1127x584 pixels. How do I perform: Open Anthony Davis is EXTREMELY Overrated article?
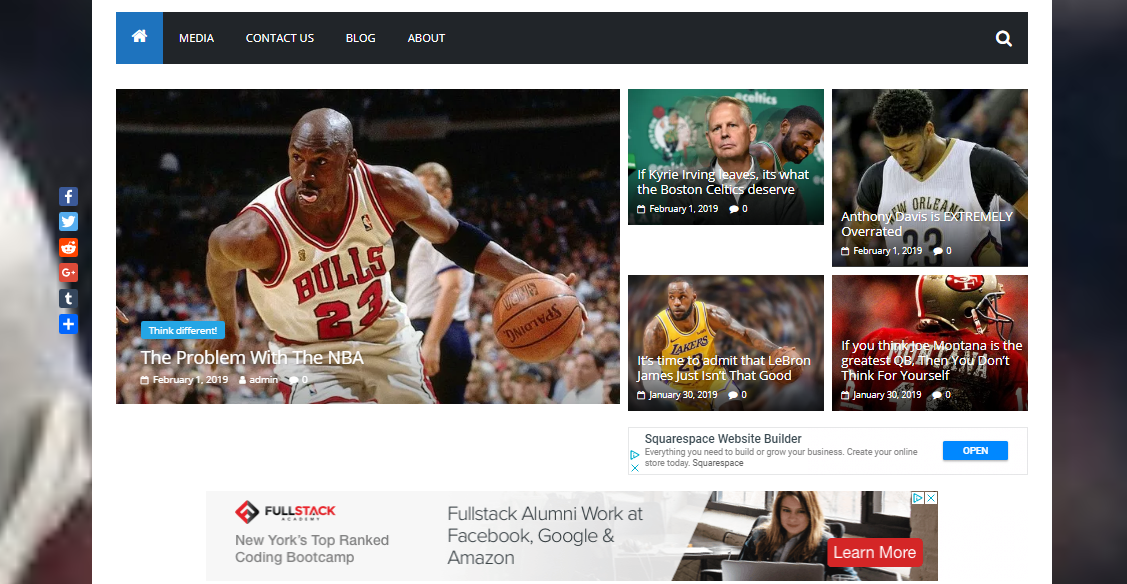(x=926, y=224)
